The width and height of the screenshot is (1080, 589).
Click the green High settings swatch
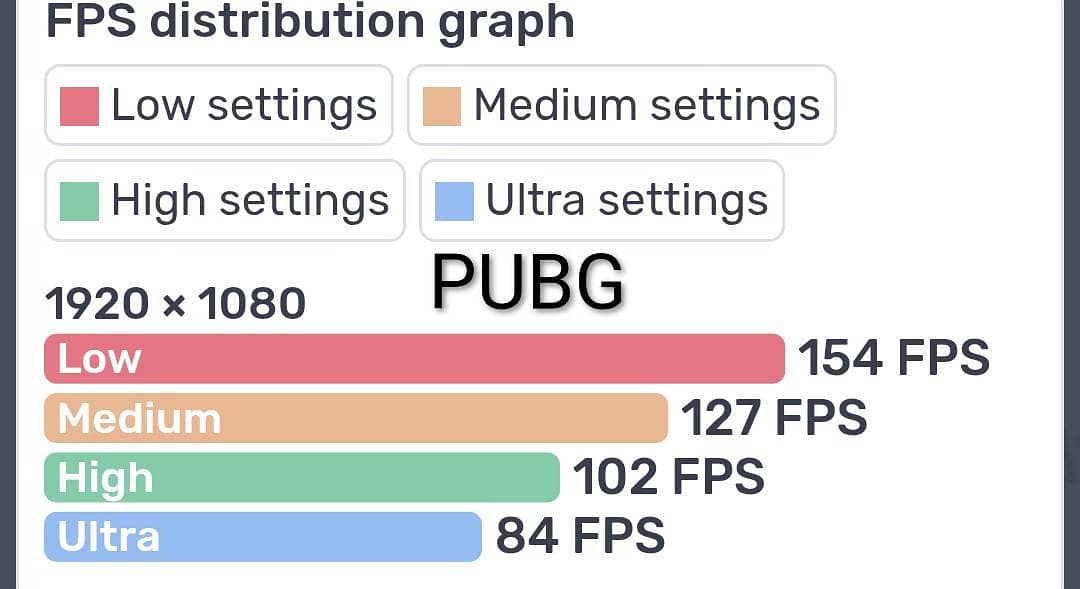[x=80, y=201]
